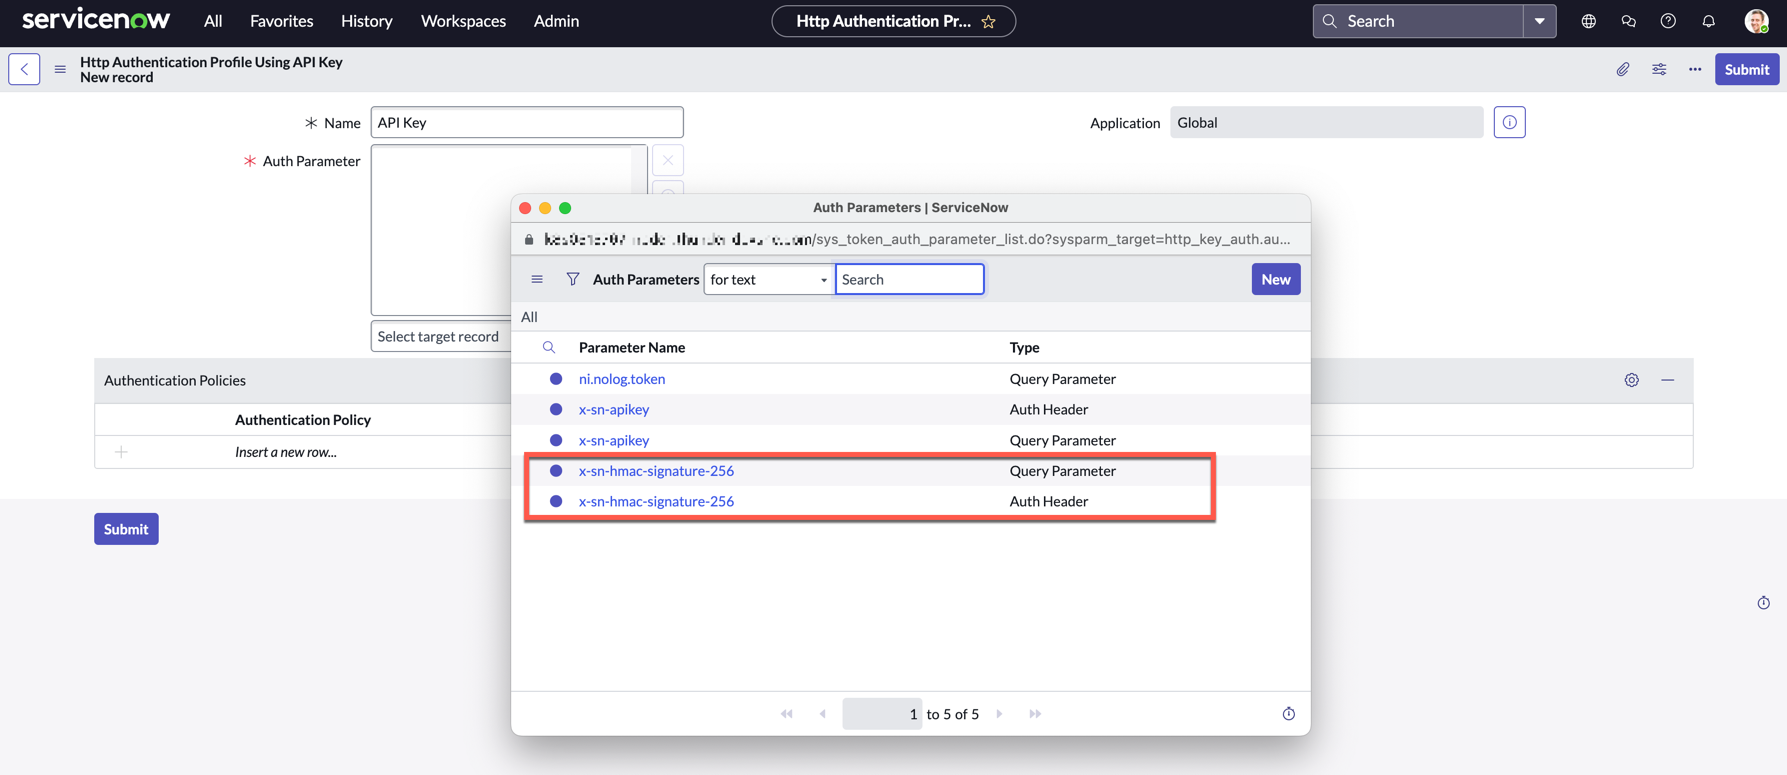Click the Application info icon
Viewport: 1787px width, 775px height.
click(1510, 122)
